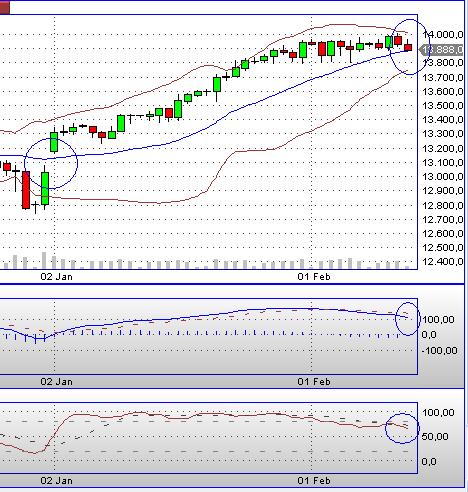Click the 01 Feb date under candlestick chart
The image size is (468, 492).
point(314,277)
